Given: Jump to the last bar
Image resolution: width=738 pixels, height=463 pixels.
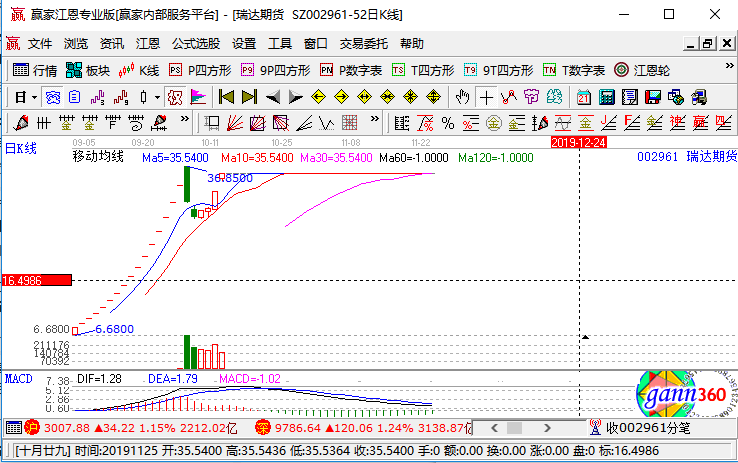Looking at the screenshot, I should [x=249, y=97].
